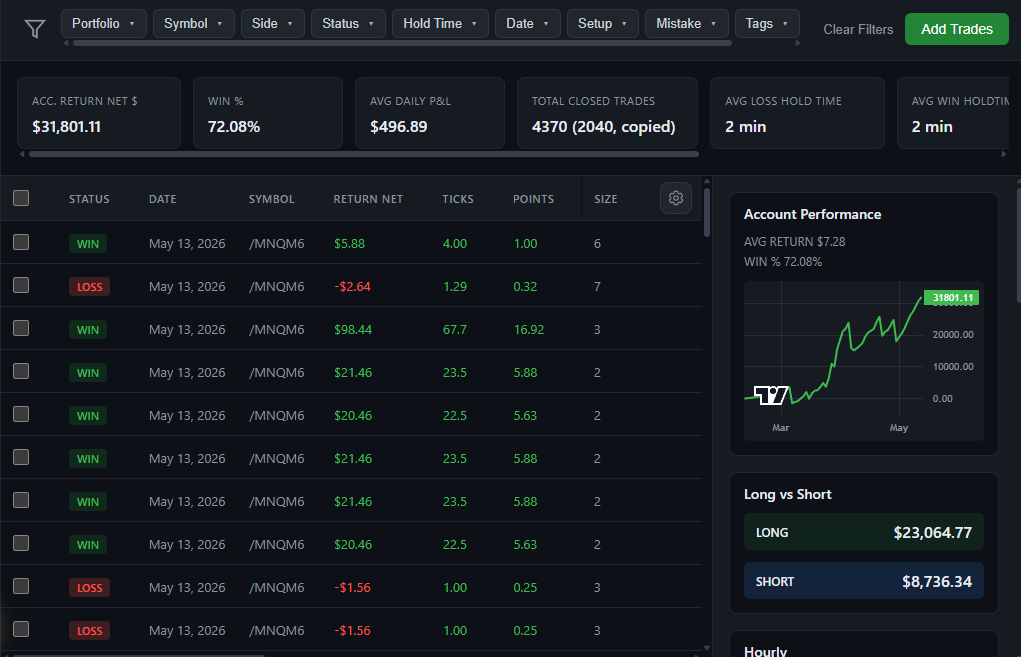Click the filter bar horizontal scrollbar
The height and width of the screenshot is (657, 1021).
[402, 43]
